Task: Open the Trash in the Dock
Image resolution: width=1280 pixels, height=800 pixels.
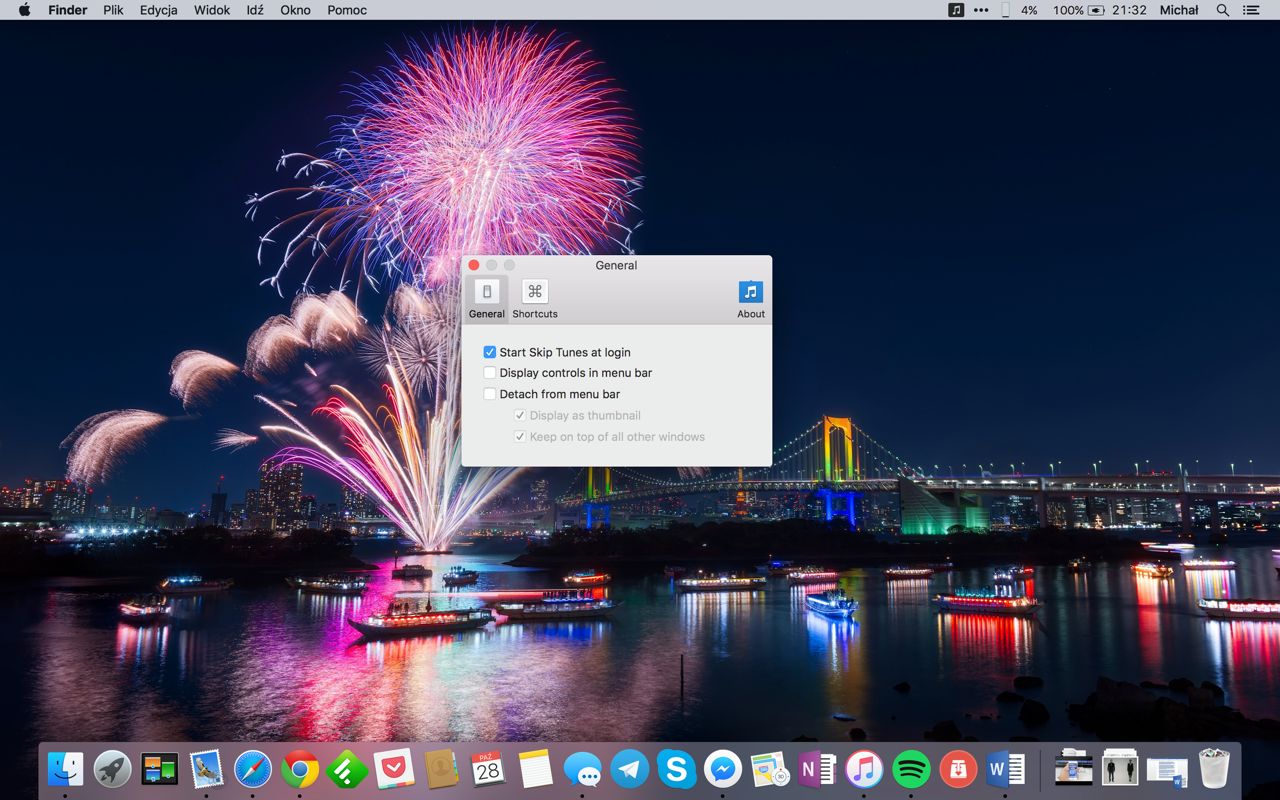Action: 1214,769
